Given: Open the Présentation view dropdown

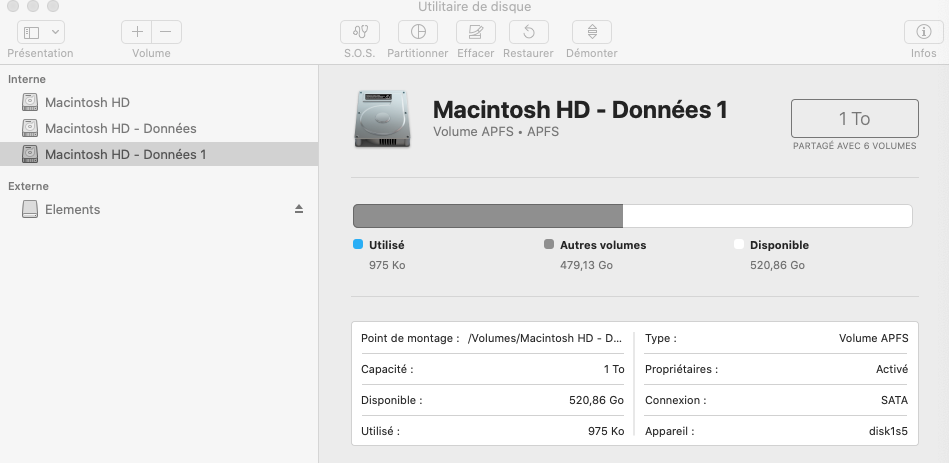Looking at the screenshot, I should 40,32.
